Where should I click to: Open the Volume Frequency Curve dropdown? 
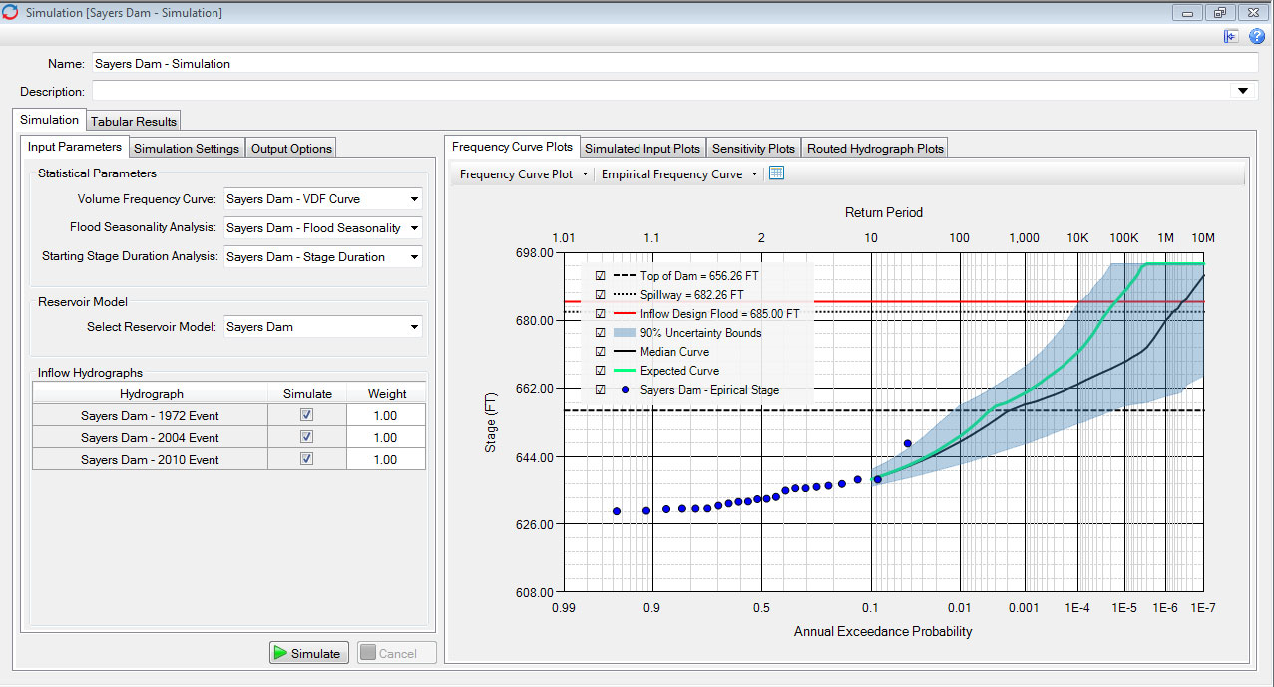coord(413,198)
